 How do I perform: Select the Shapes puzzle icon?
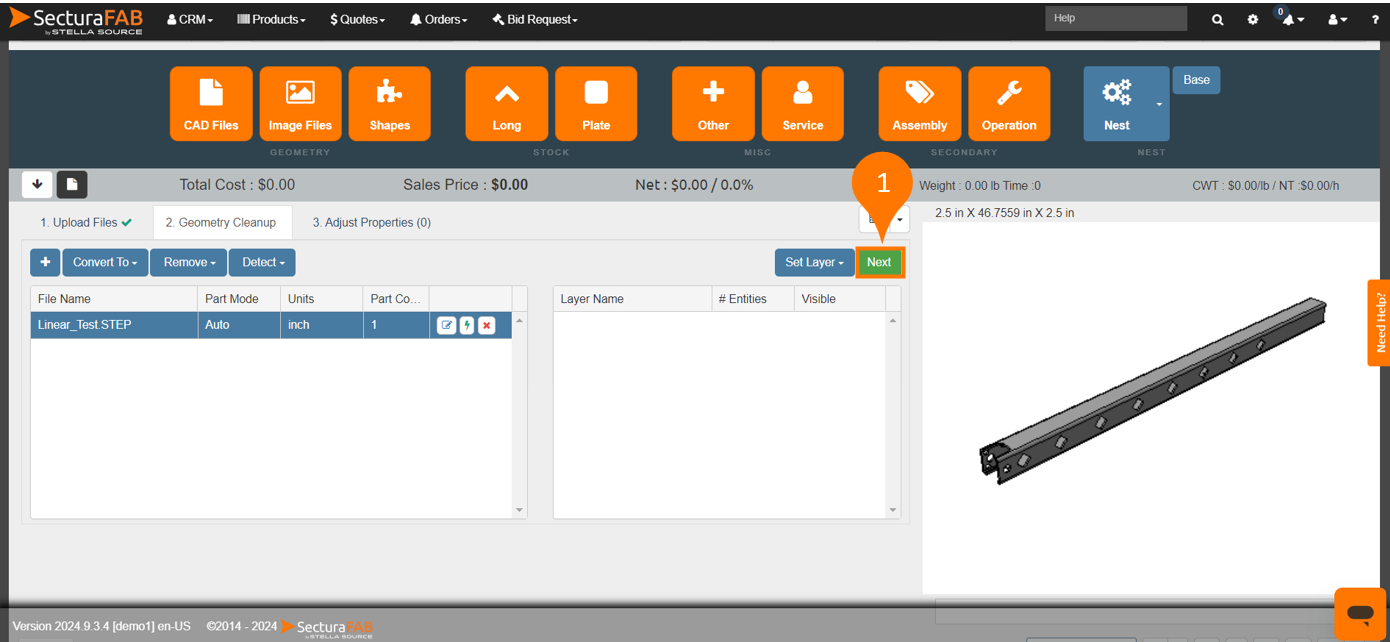point(389,104)
